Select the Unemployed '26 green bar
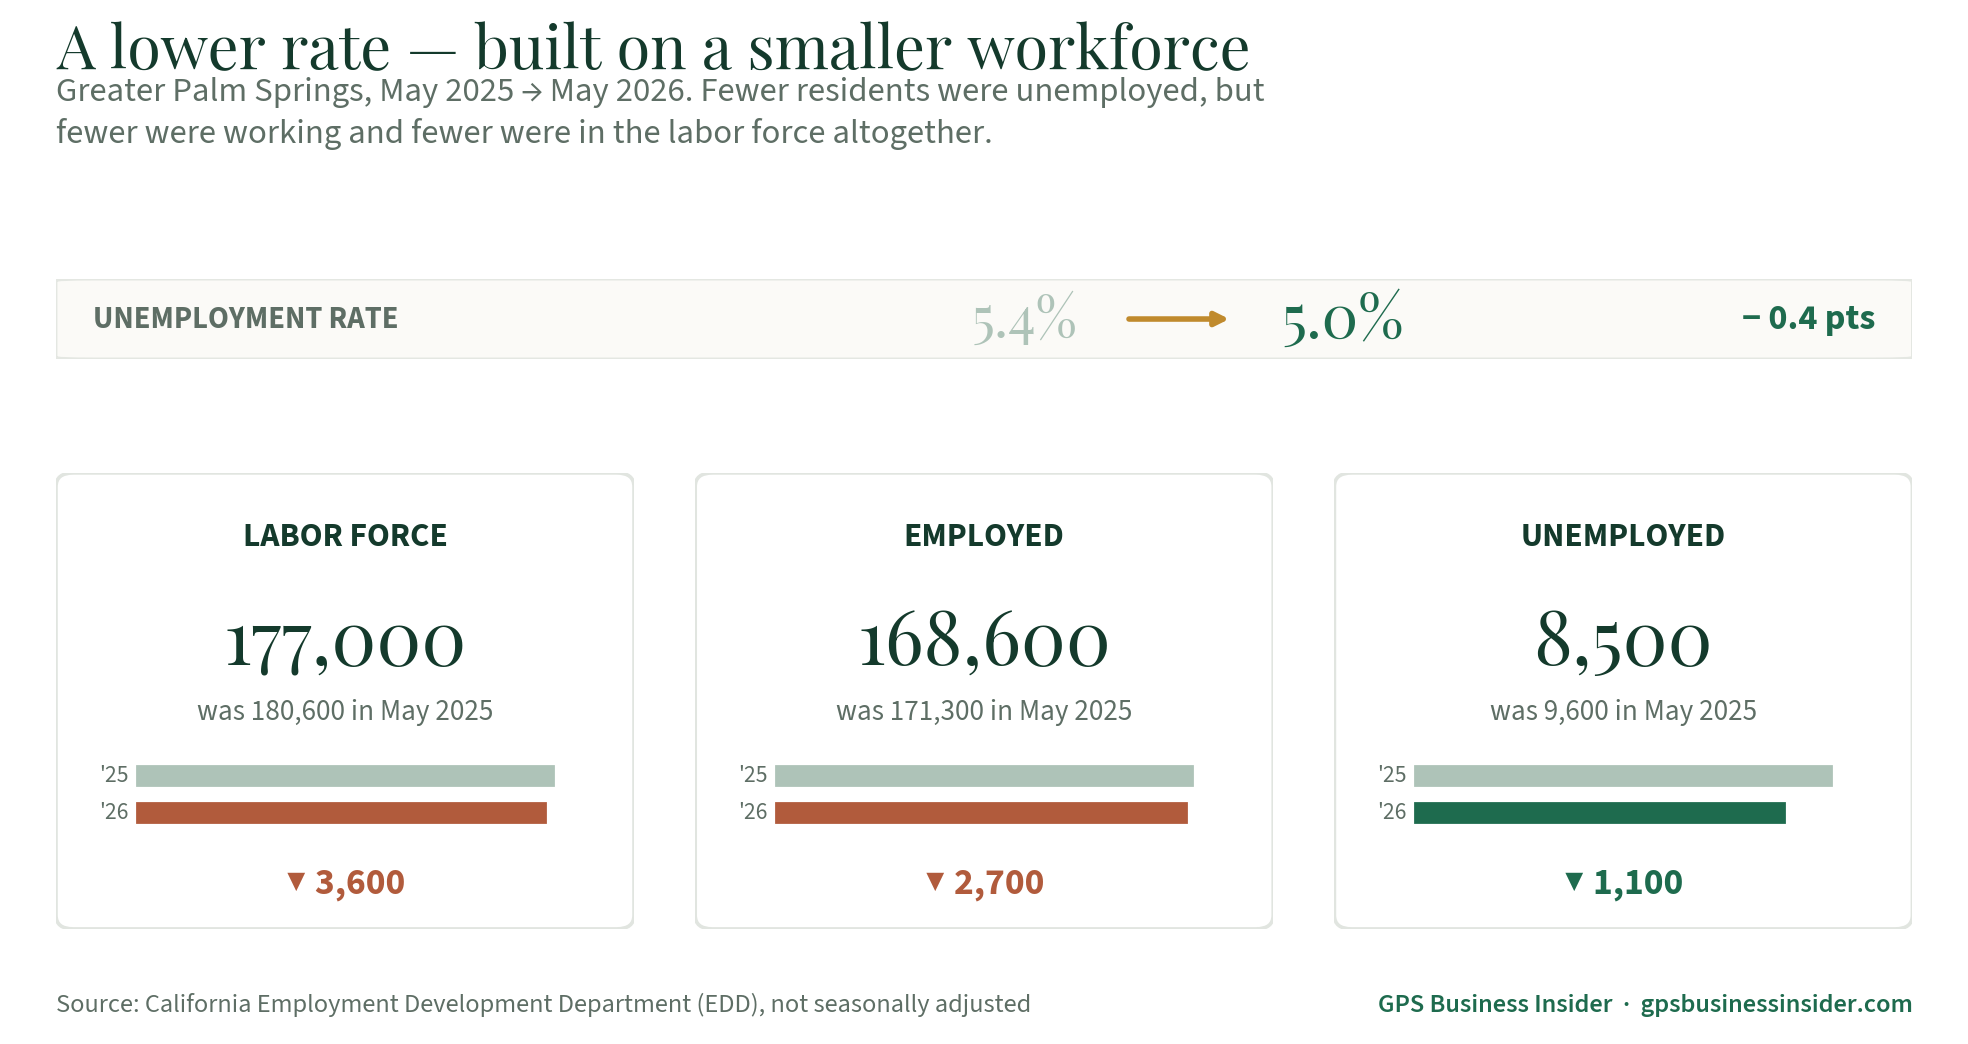The image size is (1968, 1044). (1600, 813)
